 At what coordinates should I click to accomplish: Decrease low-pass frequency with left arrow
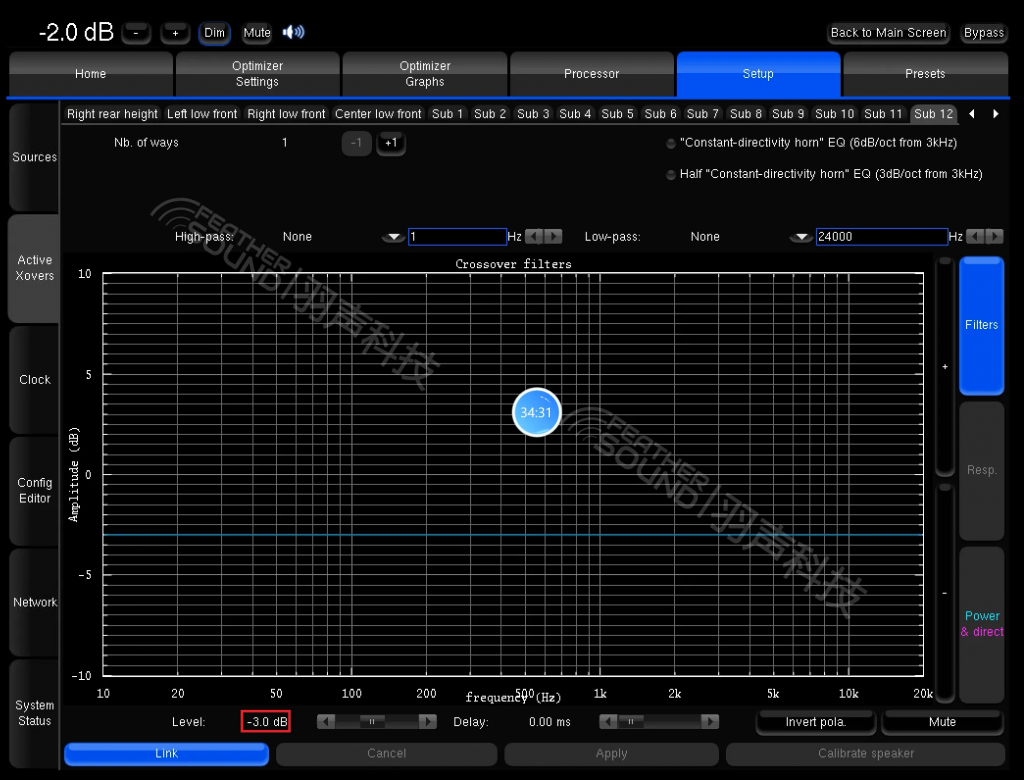(976, 237)
